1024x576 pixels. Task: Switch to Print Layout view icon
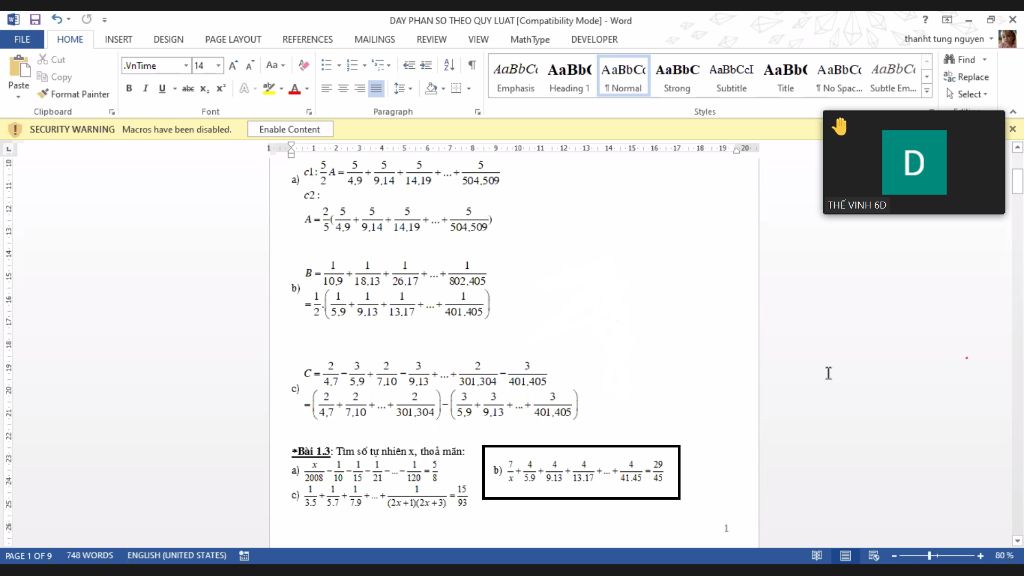(x=845, y=556)
